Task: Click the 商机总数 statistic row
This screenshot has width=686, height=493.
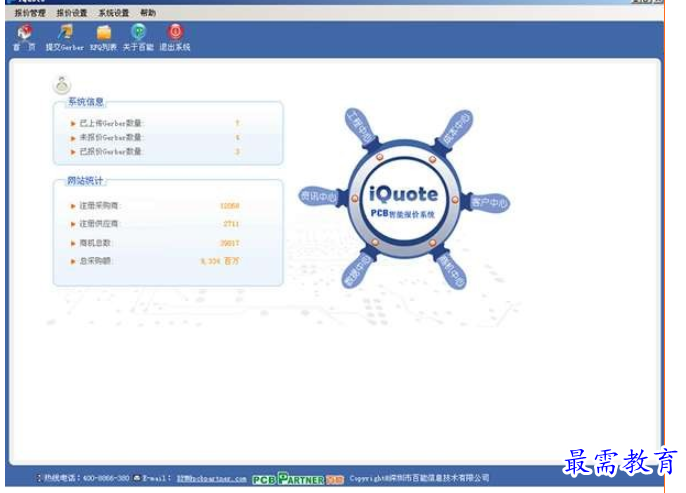Action: pyautogui.click(x=155, y=243)
